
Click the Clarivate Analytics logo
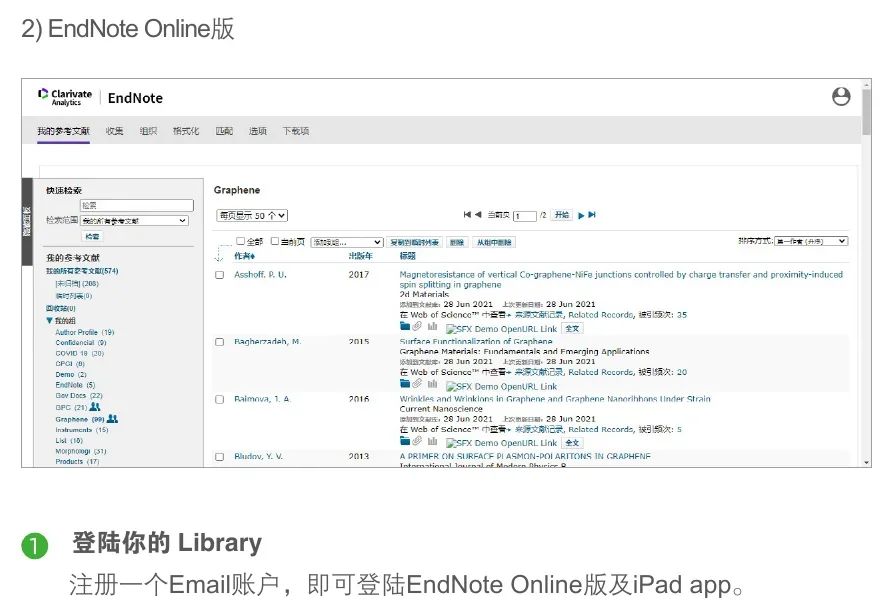coord(65,97)
